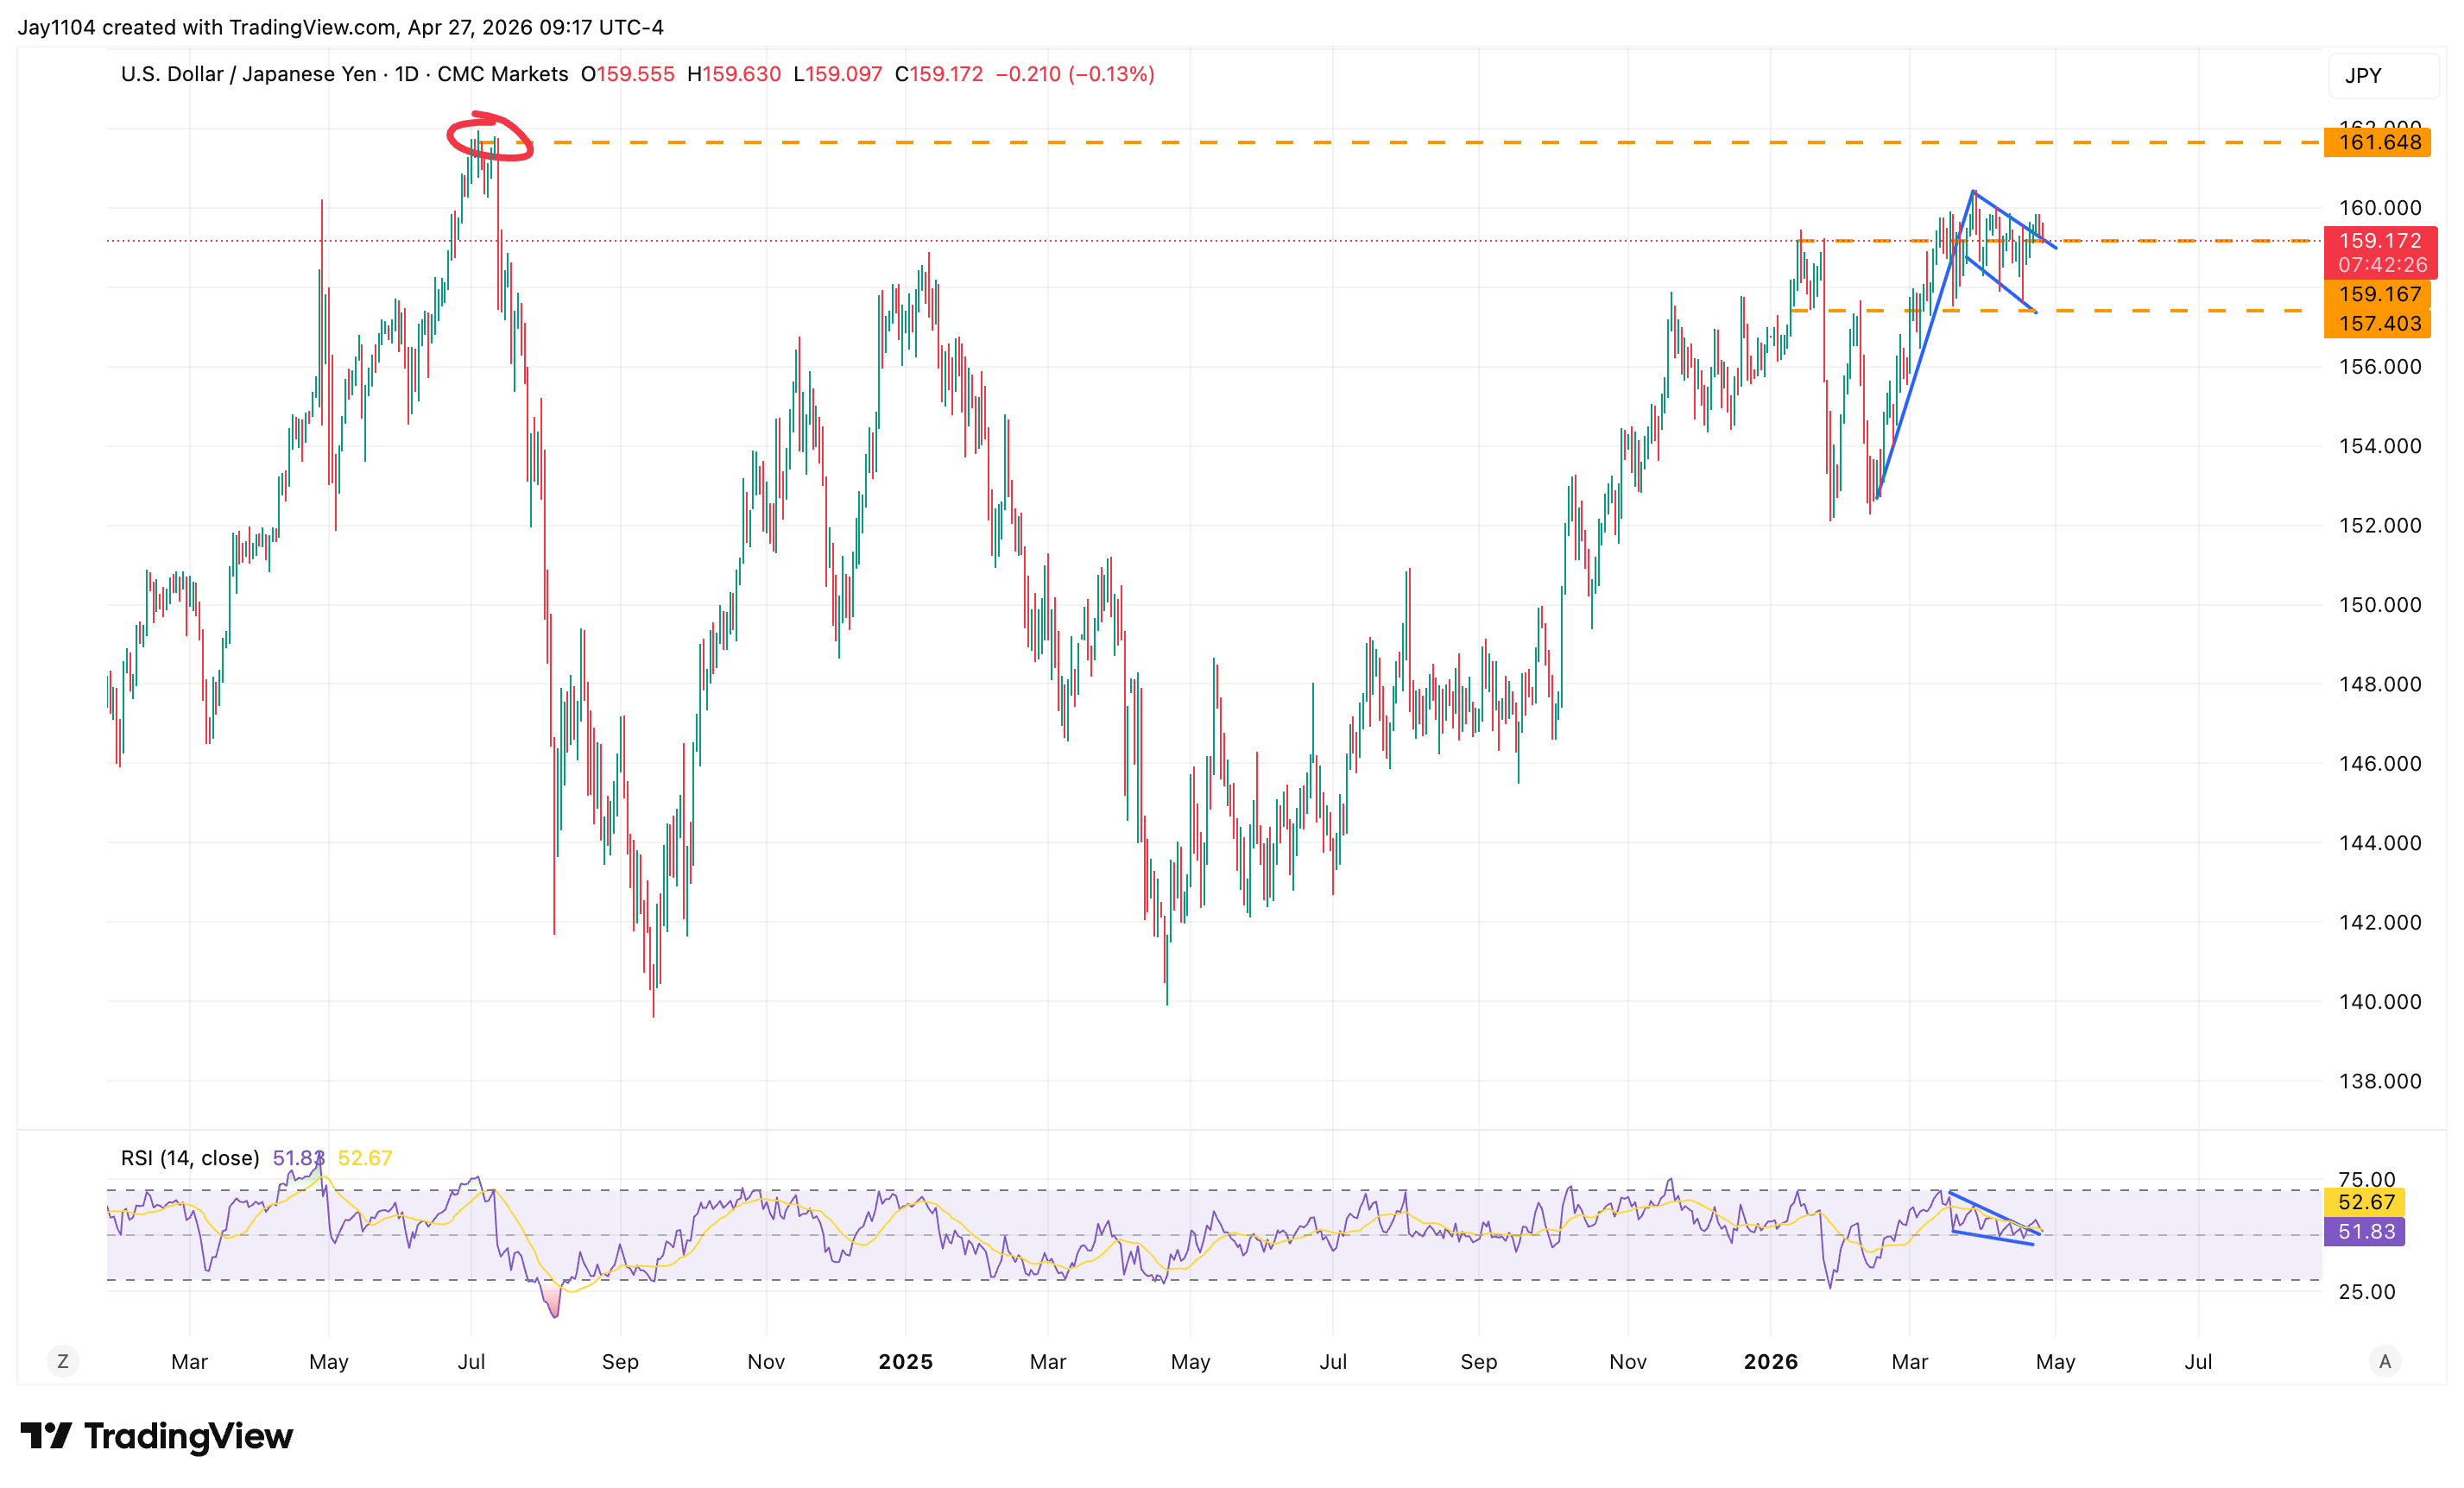
Task: Click the O159.555 open value
Action: click(628, 74)
